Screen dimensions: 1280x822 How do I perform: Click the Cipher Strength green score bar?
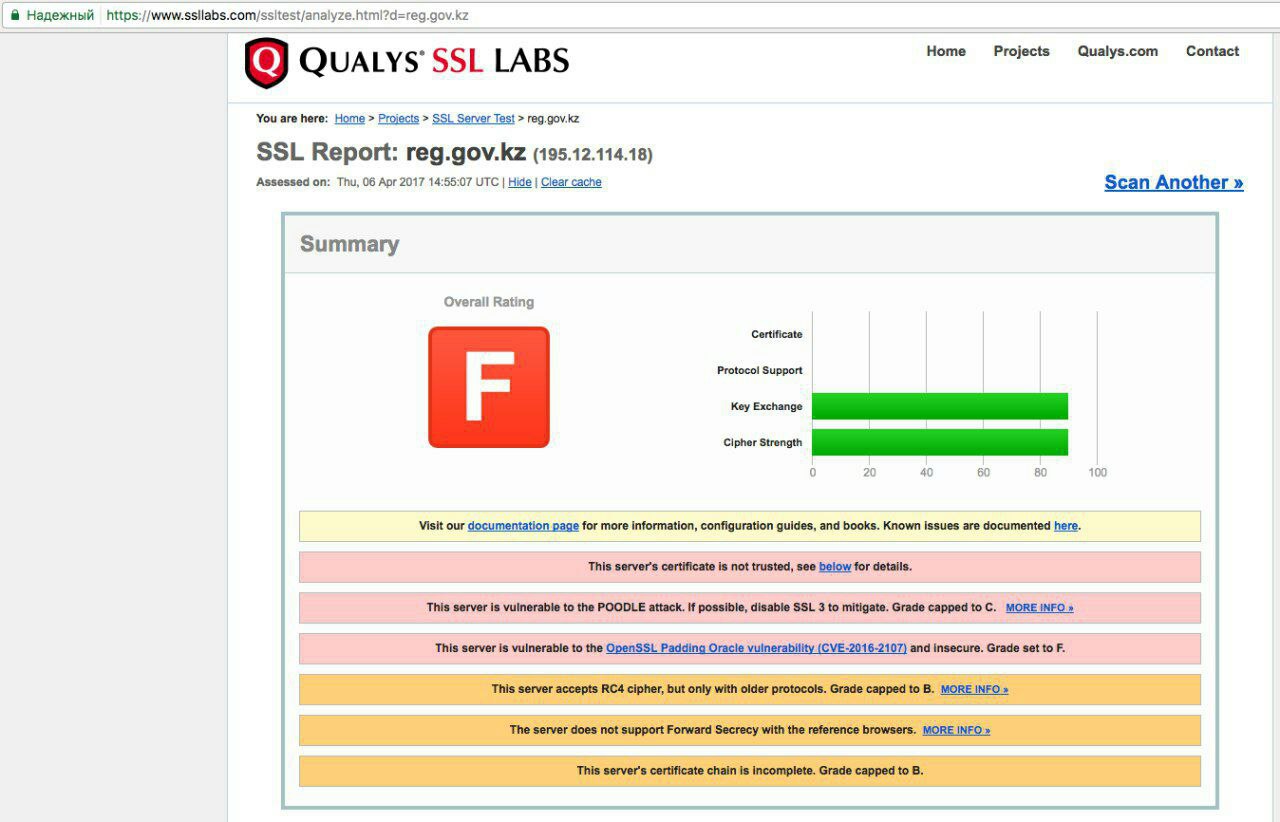[x=940, y=442]
